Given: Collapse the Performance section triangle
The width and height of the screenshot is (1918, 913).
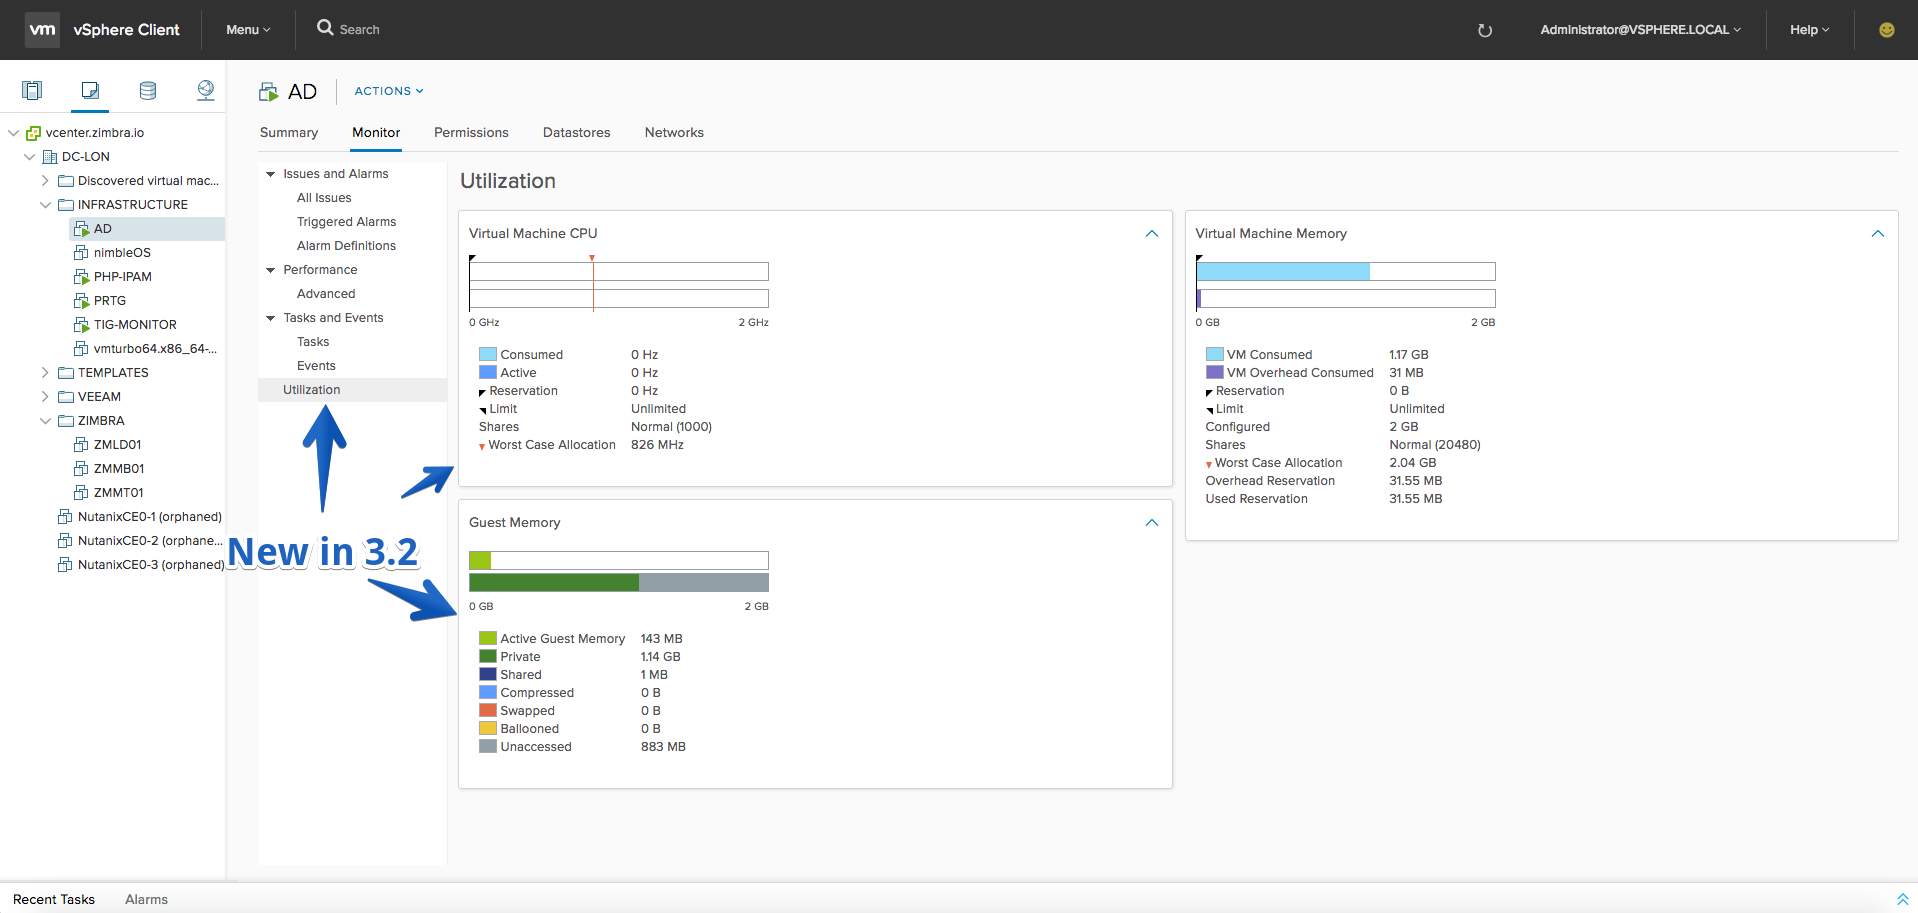Looking at the screenshot, I should point(270,270).
